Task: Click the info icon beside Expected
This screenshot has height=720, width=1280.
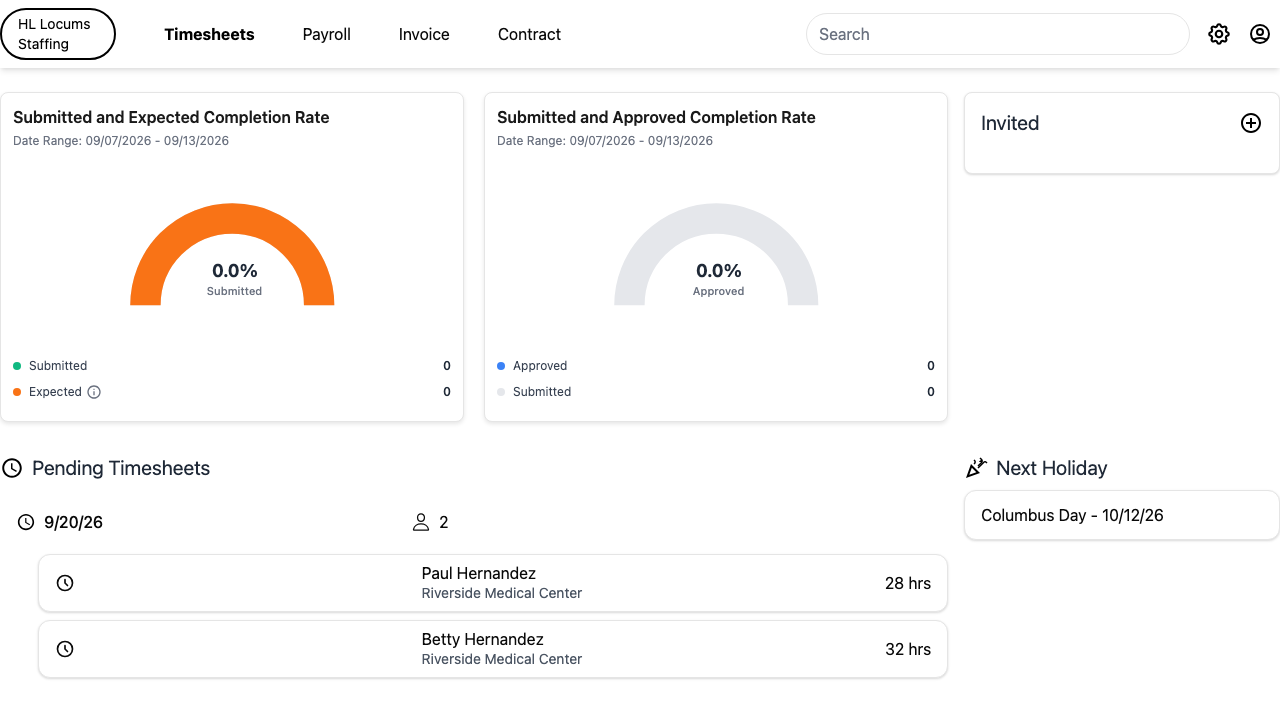Action: coord(94,392)
